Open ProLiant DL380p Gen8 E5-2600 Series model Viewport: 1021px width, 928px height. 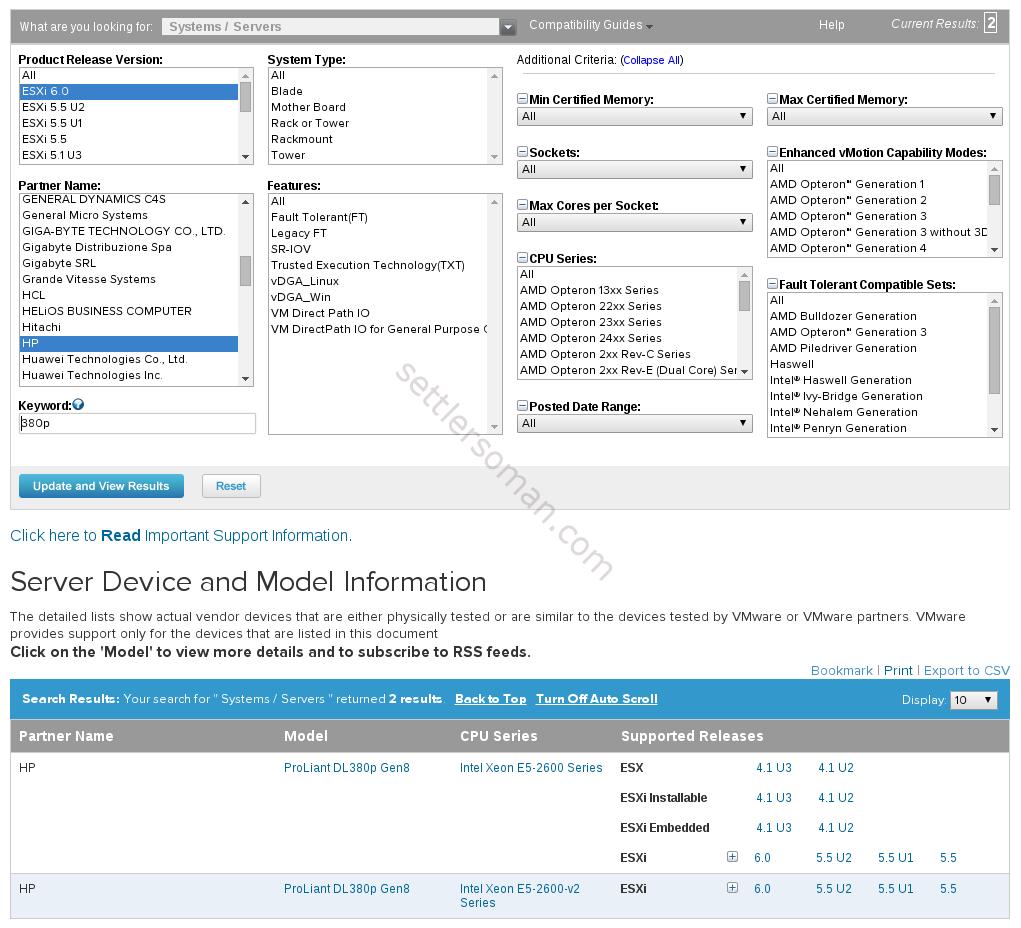click(346, 768)
